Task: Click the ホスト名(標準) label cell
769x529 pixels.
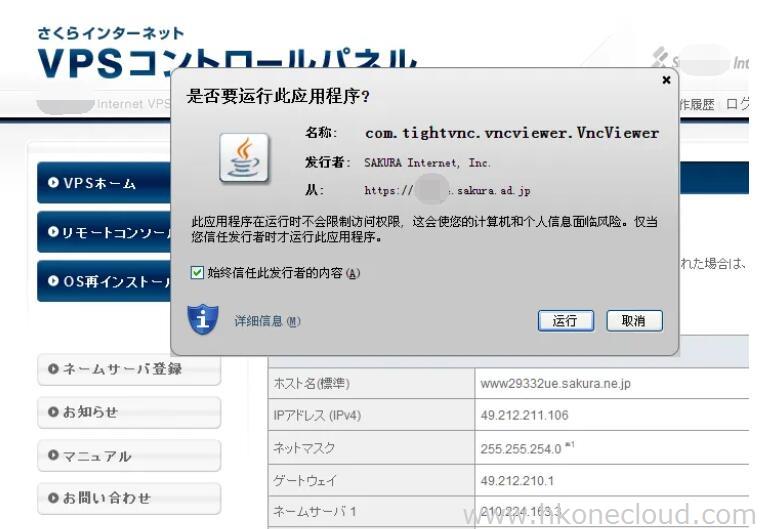Action: click(371, 383)
